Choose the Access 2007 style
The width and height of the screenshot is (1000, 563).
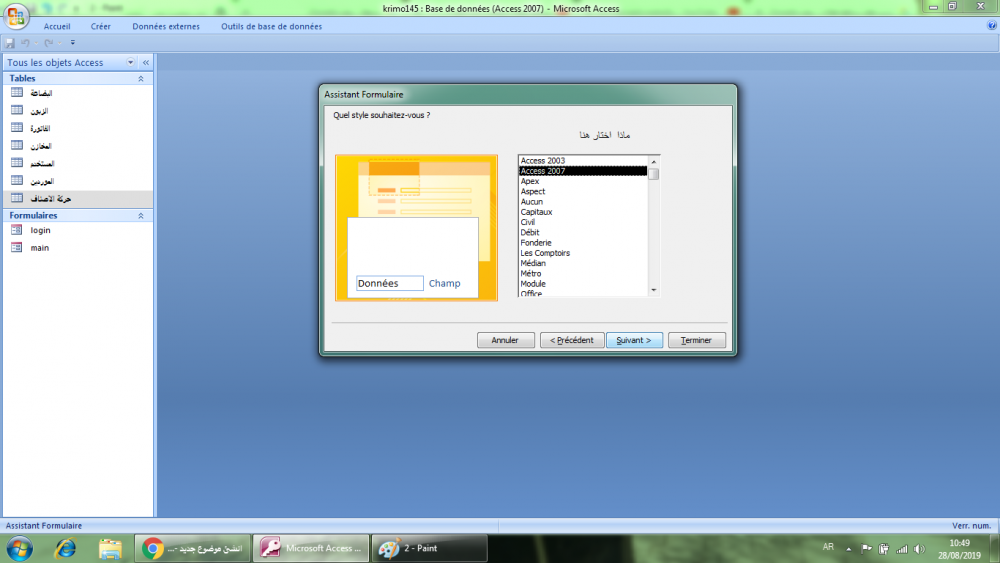(x=583, y=171)
